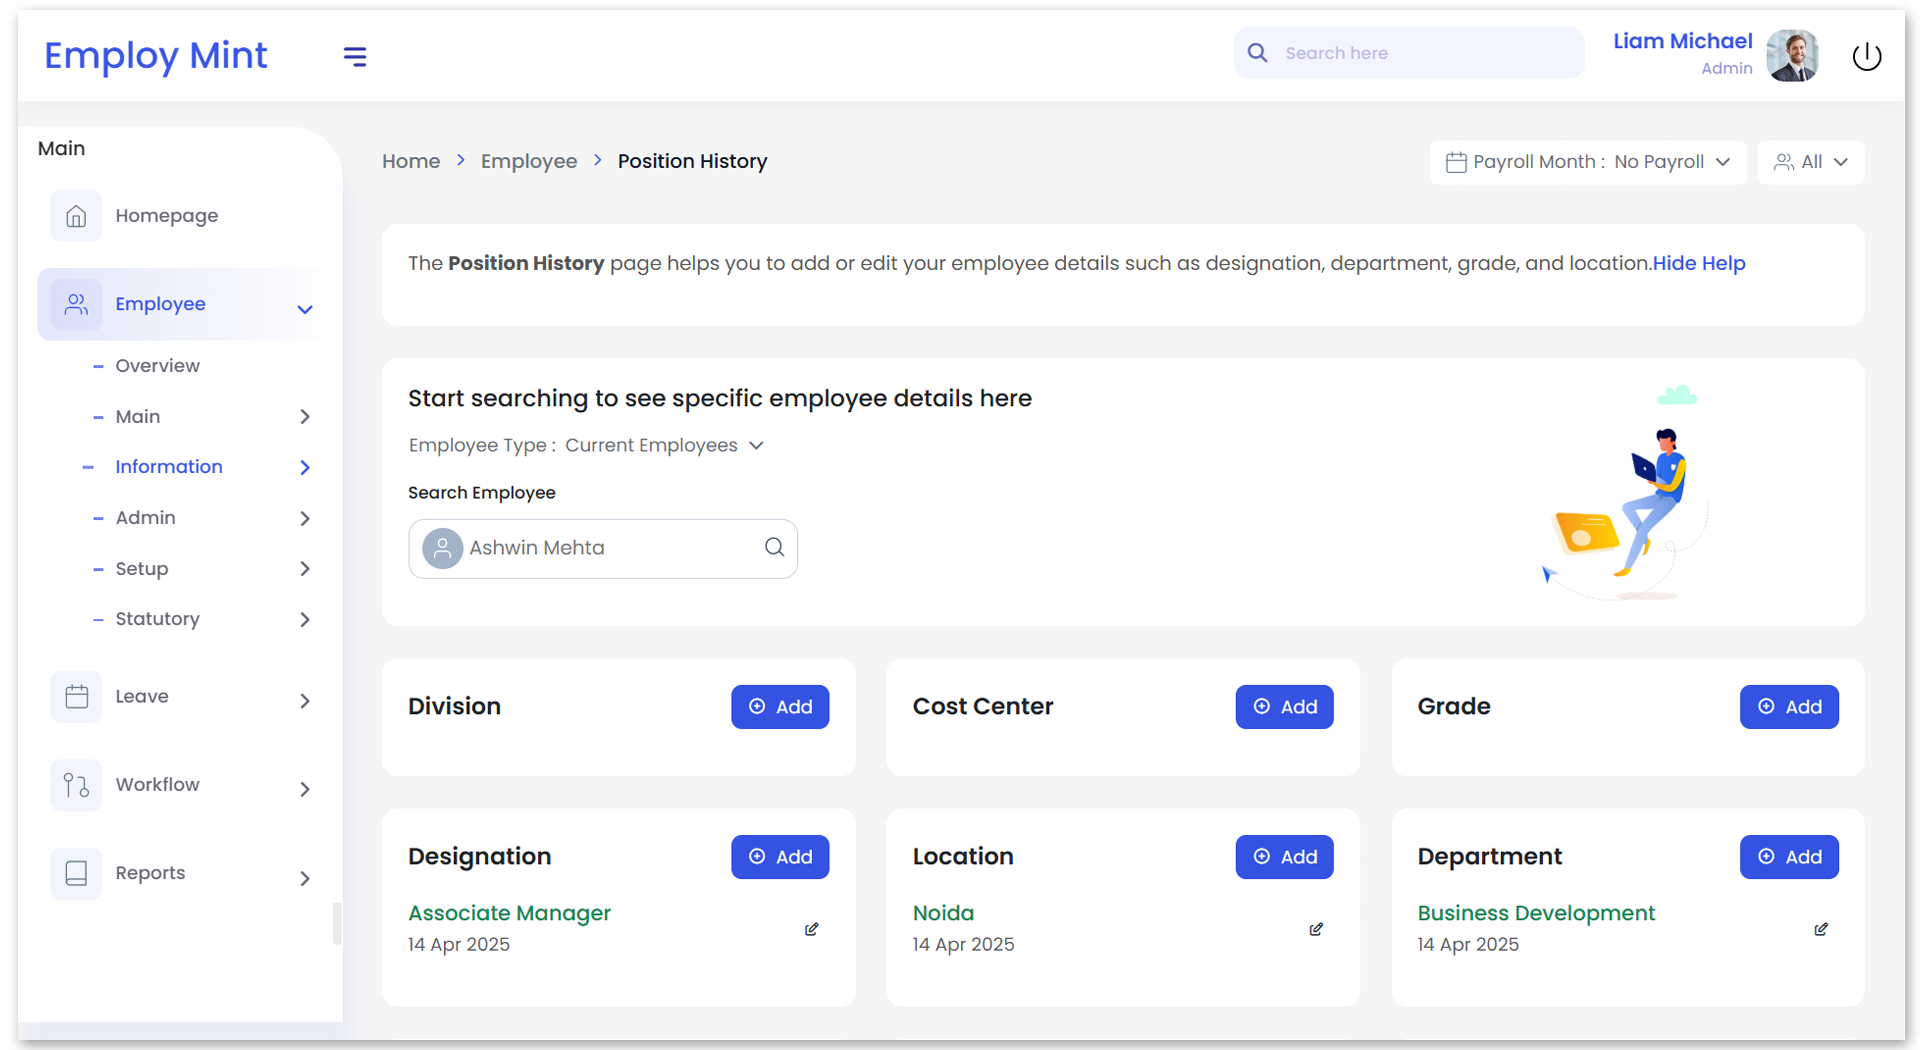Open the Homepage sidebar icon
This screenshot has width=1923, height=1050.
click(76, 216)
